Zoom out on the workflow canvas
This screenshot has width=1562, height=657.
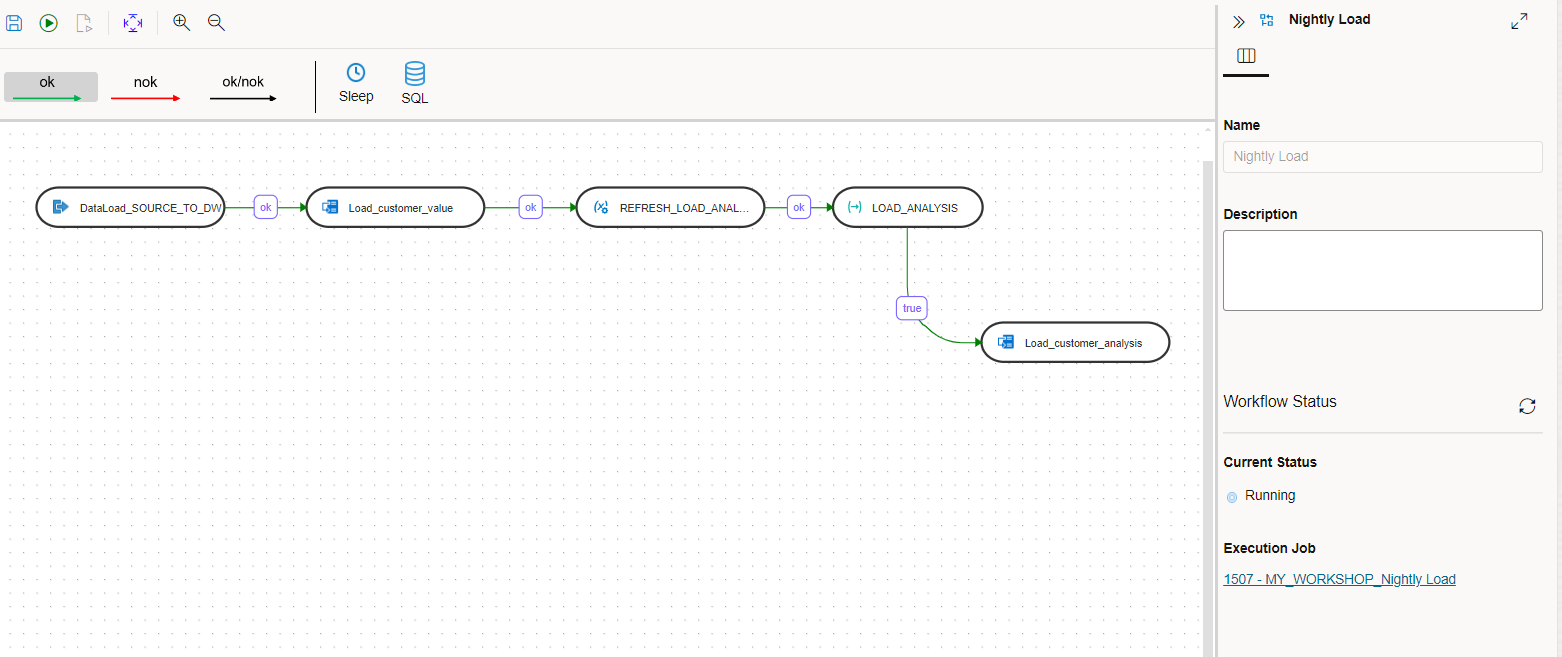[x=216, y=22]
